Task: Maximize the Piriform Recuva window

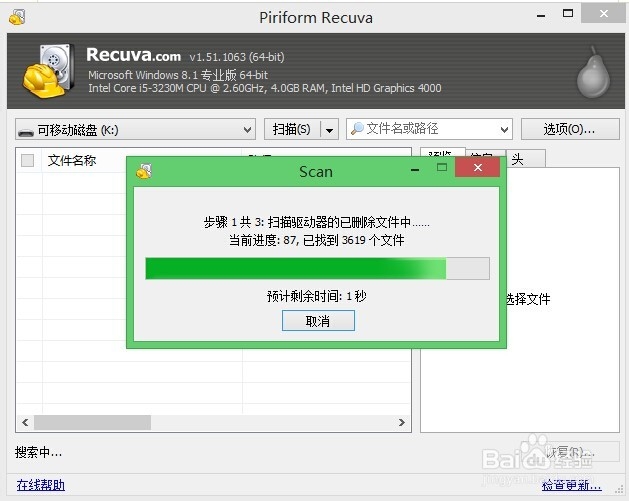Action: (568, 13)
